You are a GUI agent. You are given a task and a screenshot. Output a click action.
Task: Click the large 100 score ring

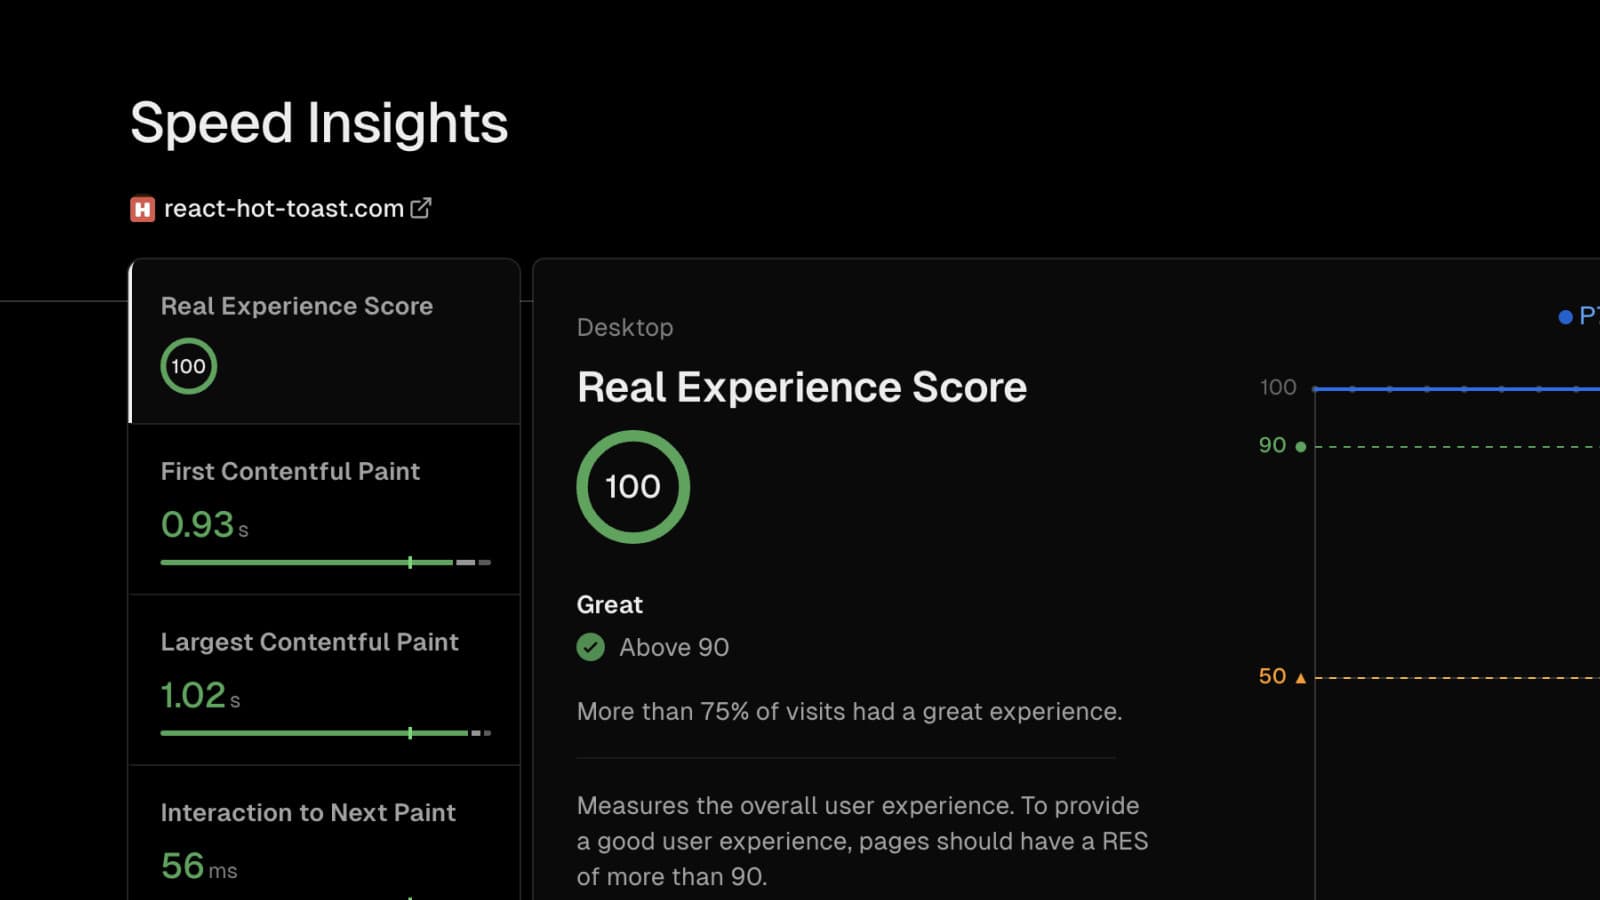633,487
